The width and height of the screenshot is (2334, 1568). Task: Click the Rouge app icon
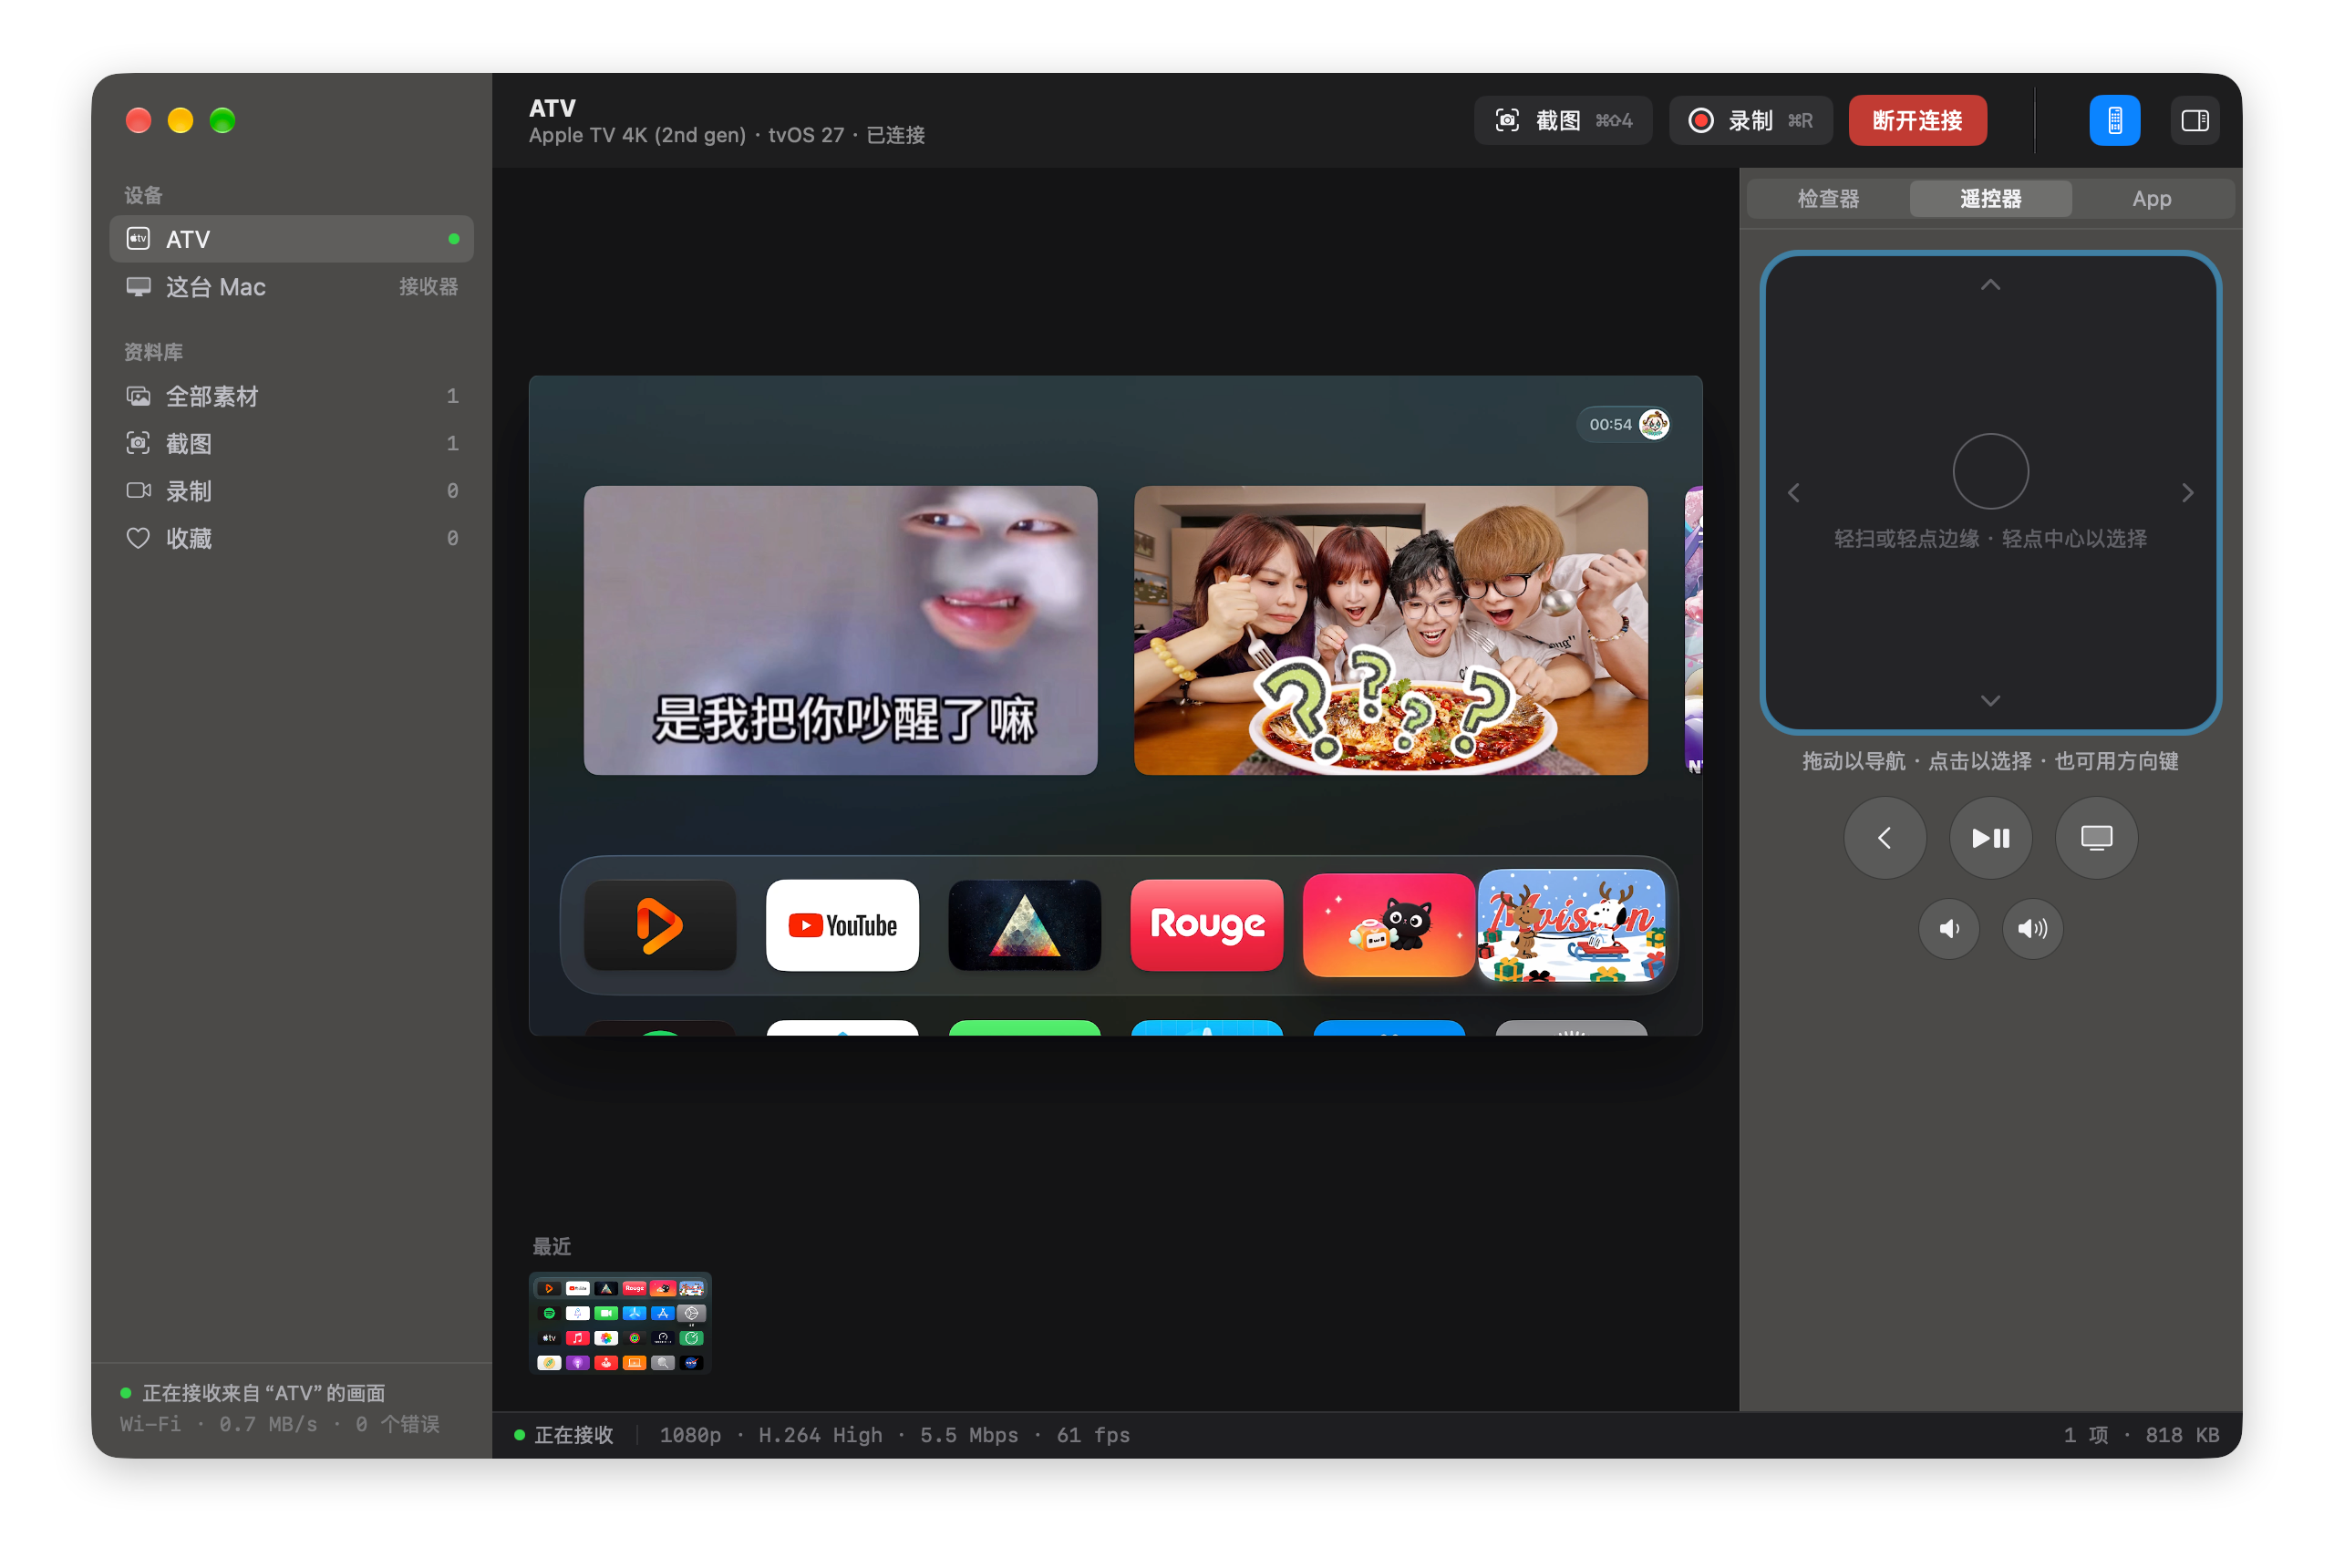(x=1206, y=925)
